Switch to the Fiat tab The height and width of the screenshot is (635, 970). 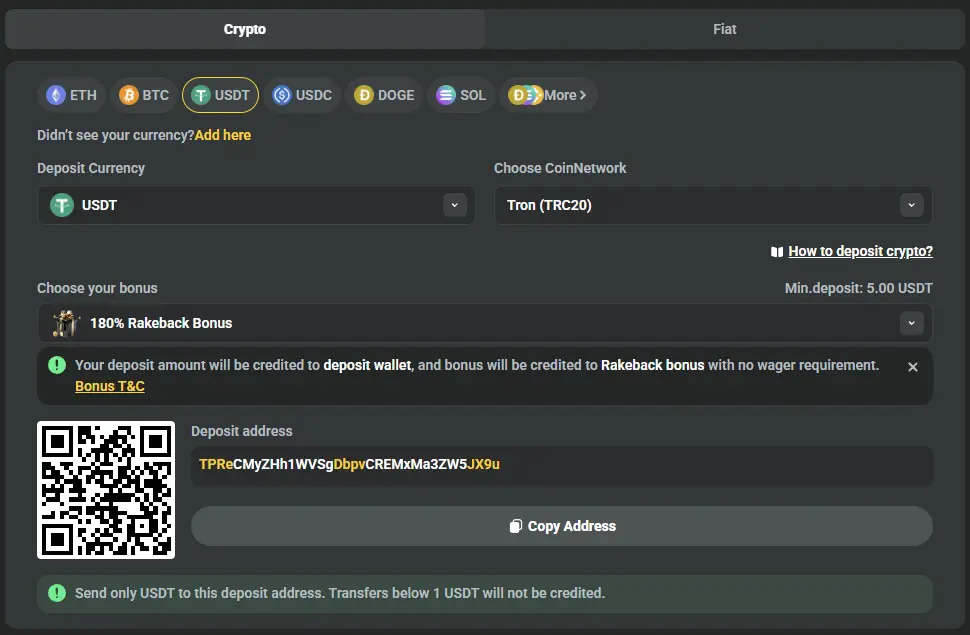[724, 29]
